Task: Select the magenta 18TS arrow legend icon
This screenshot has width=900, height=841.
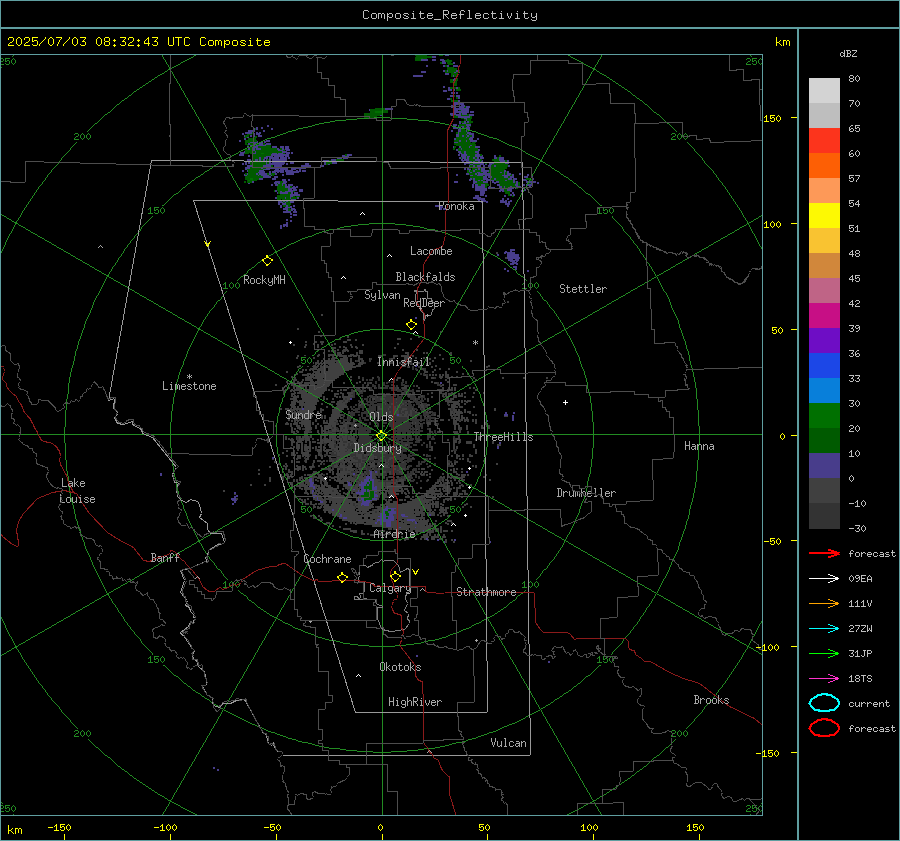Action: click(824, 679)
